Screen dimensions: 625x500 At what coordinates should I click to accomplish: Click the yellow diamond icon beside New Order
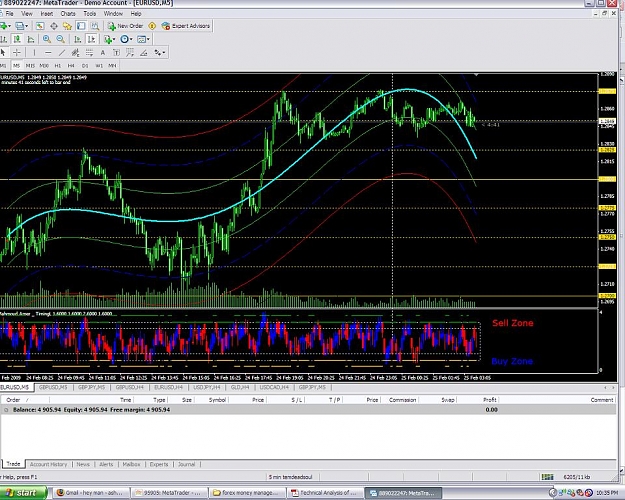pyautogui.click(x=152, y=26)
